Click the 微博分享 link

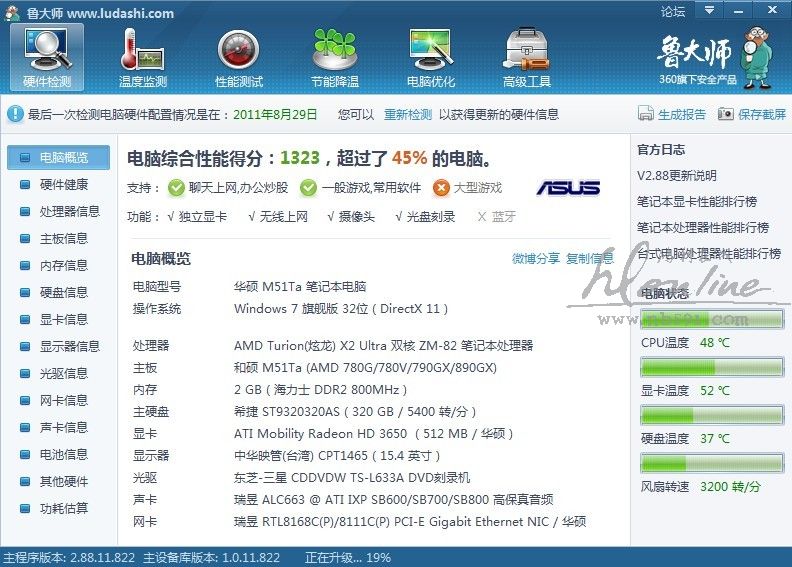coord(536,259)
